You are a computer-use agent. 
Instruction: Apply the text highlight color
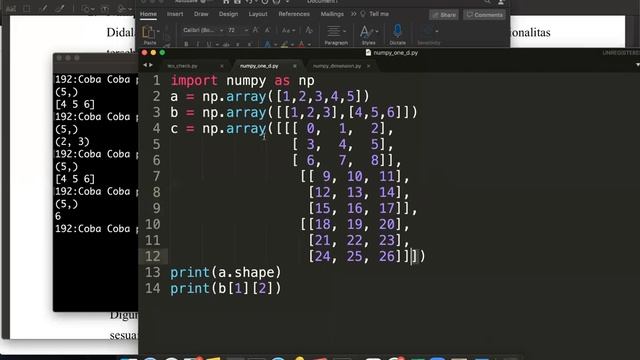pyautogui.click(x=284, y=44)
